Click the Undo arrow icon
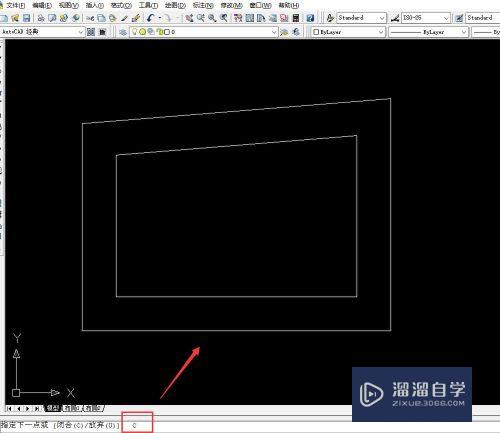The height and width of the screenshot is (433, 500). click(150, 18)
